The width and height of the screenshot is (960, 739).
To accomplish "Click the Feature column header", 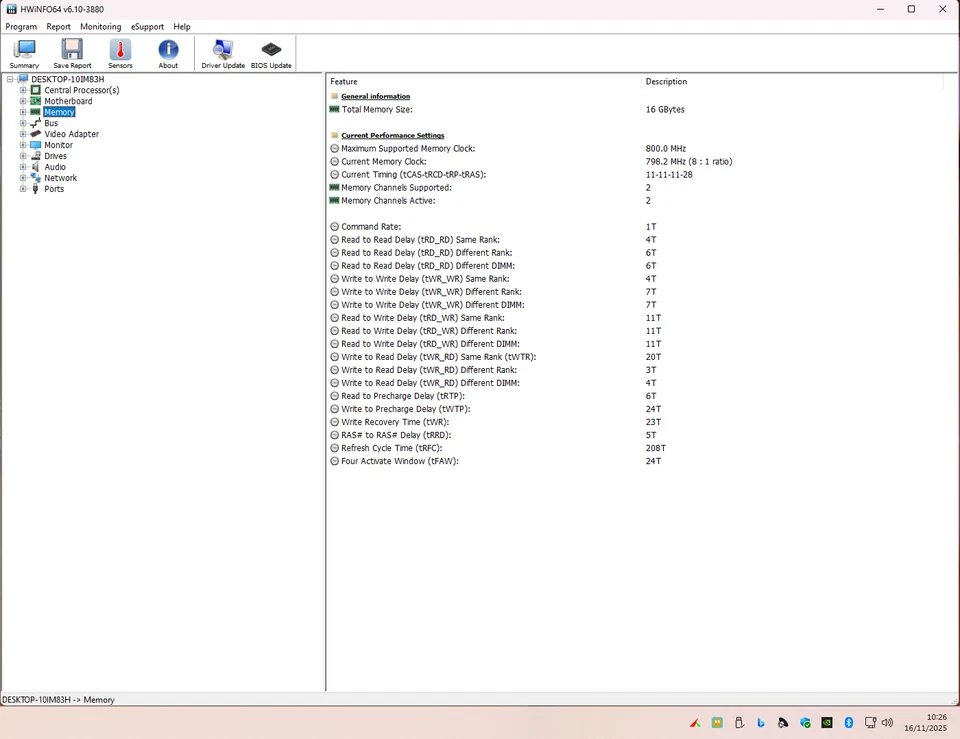I will click(484, 81).
